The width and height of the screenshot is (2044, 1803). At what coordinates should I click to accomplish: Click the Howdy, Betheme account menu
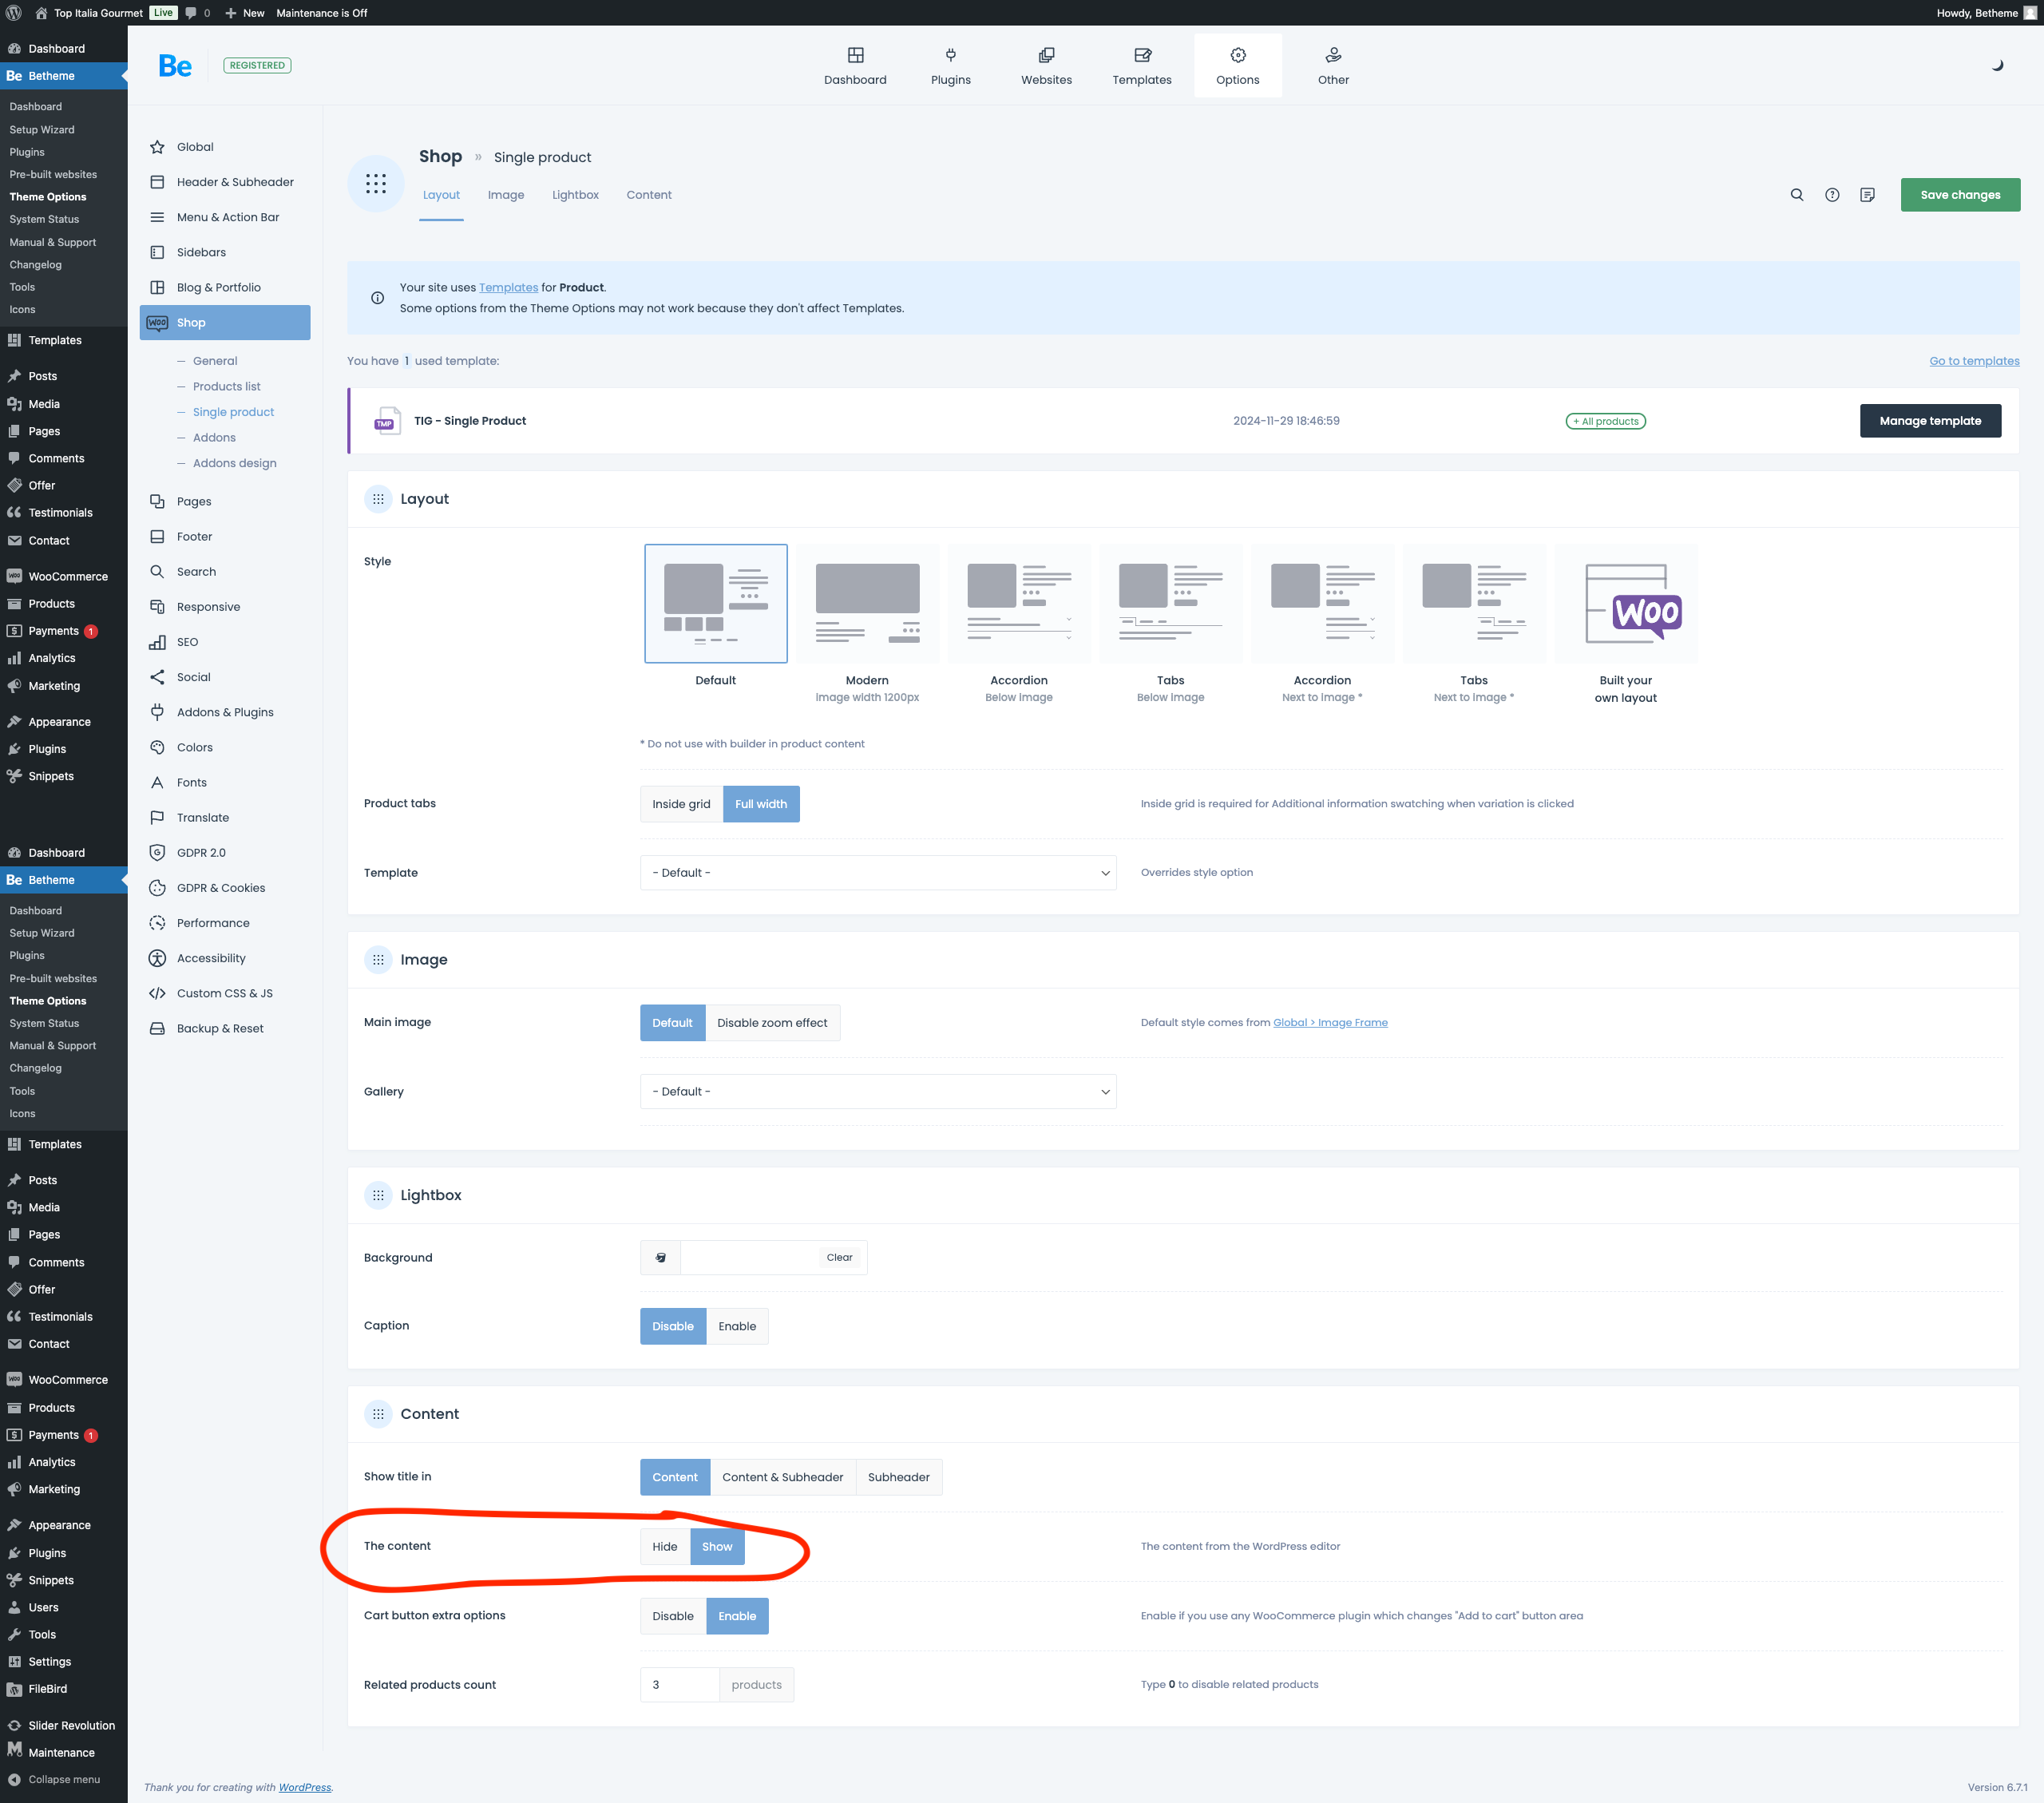point(1986,13)
